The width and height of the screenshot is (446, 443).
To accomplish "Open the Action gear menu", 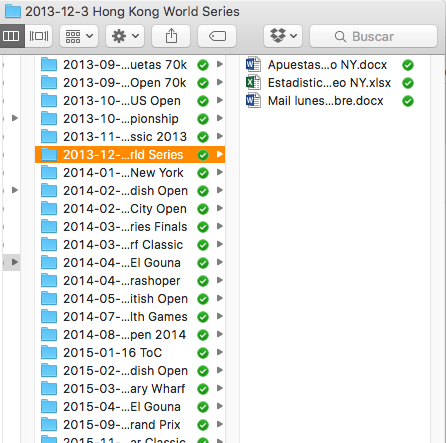I will (125, 36).
